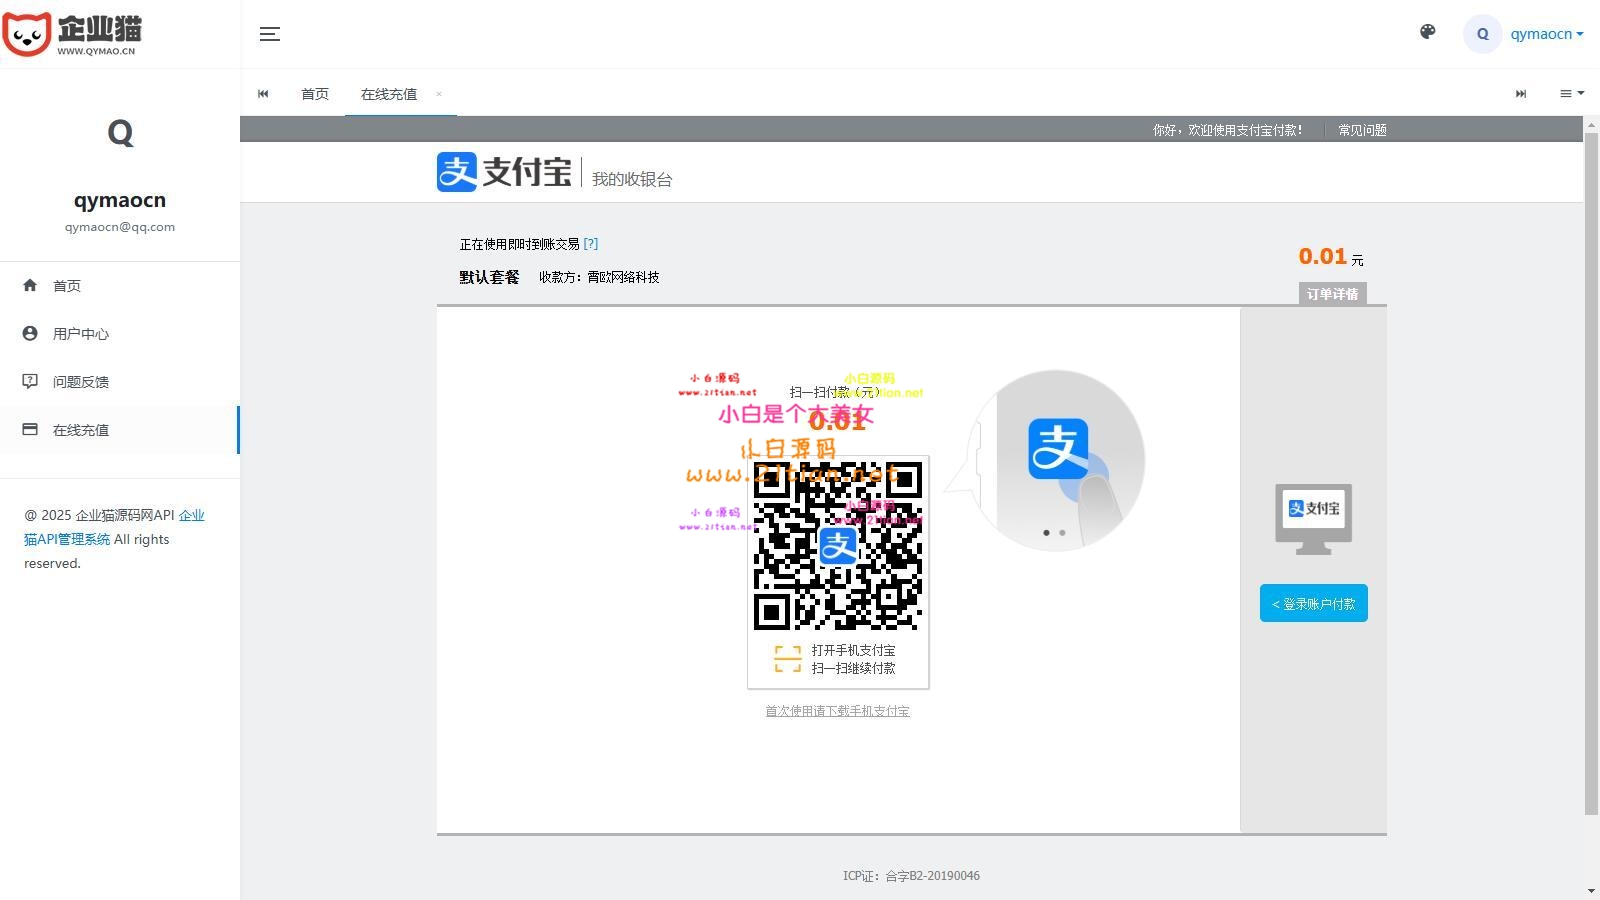Select 在线充值 in the sidebar
This screenshot has width=1600, height=900.
[80, 430]
